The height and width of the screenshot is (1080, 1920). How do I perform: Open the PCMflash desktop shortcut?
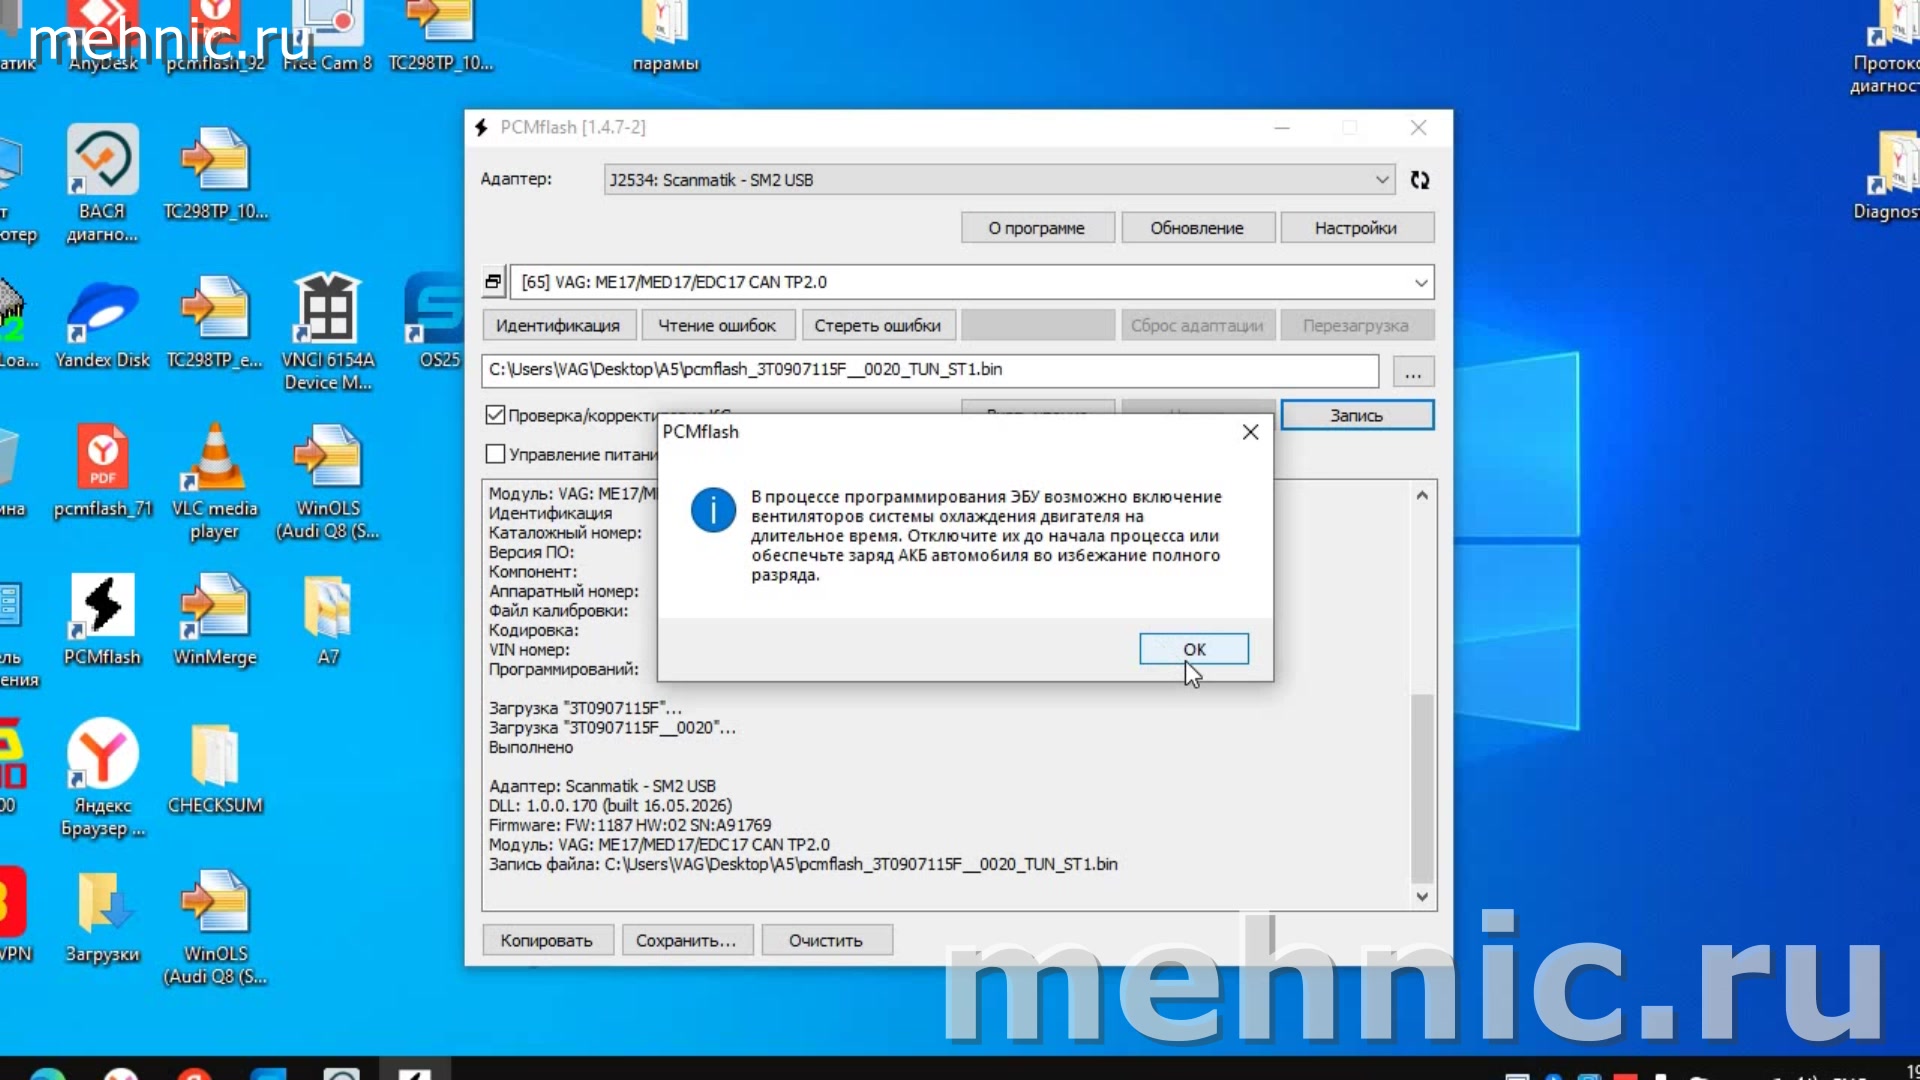point(103,620)
